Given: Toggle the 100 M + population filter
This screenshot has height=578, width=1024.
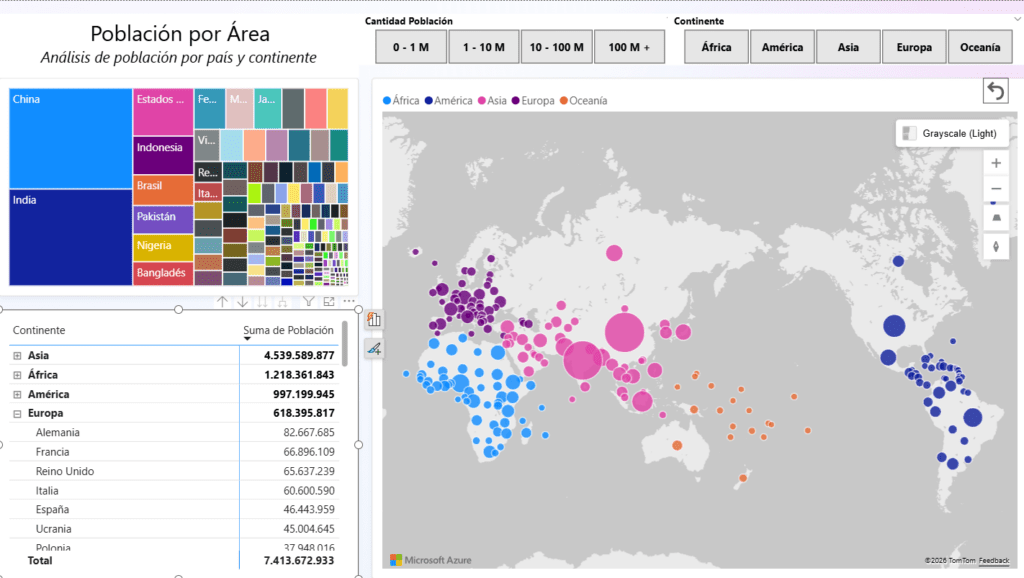Looking at the screenshot, I should pos(629,47).
